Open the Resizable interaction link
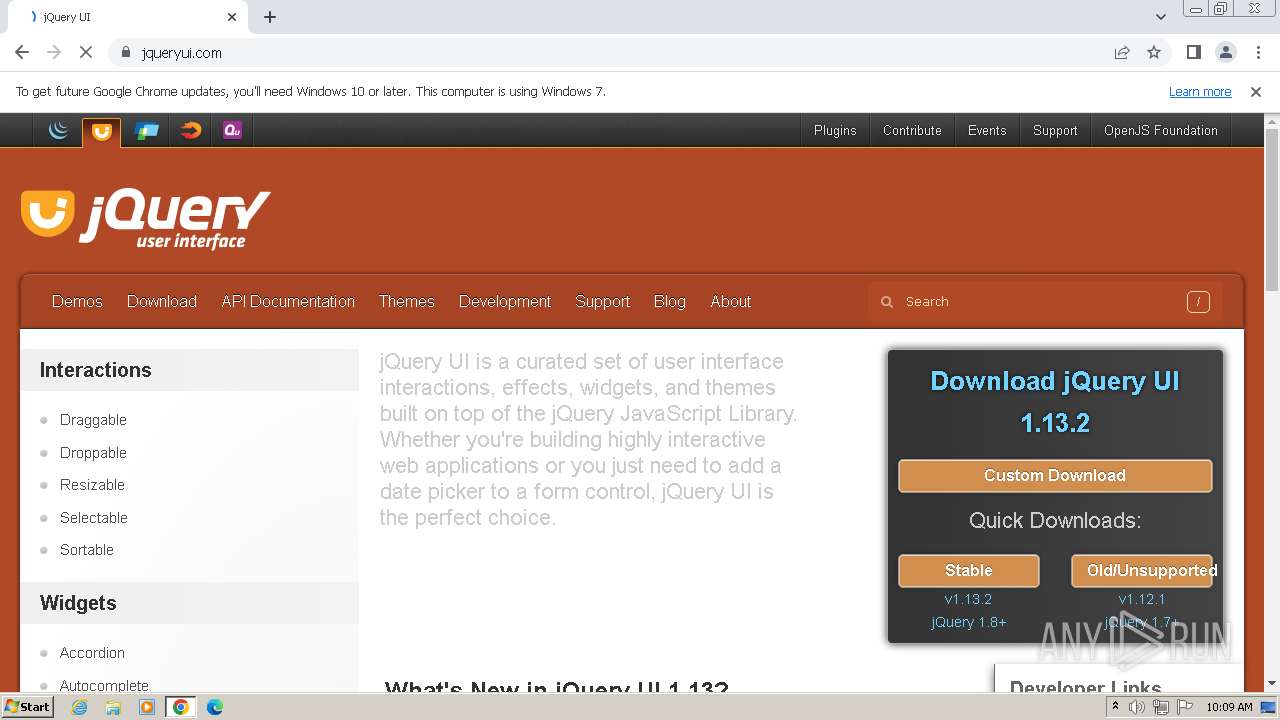This screenshot has width=1280, height=720. [x=92, y=485]
